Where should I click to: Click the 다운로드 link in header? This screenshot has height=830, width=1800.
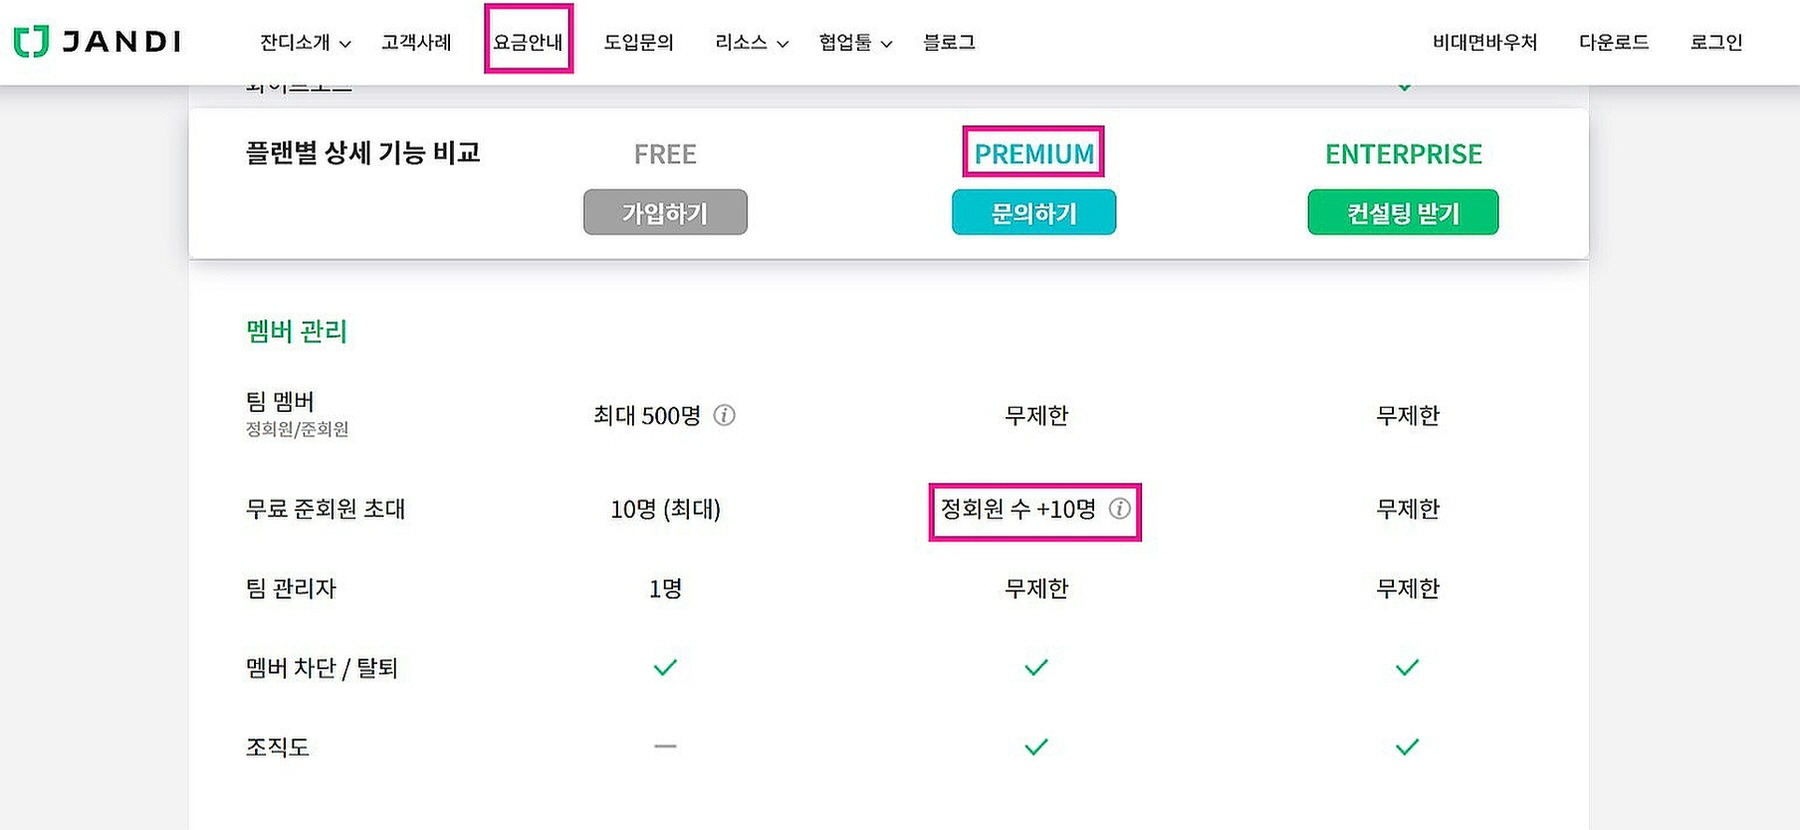point(1613,42)
